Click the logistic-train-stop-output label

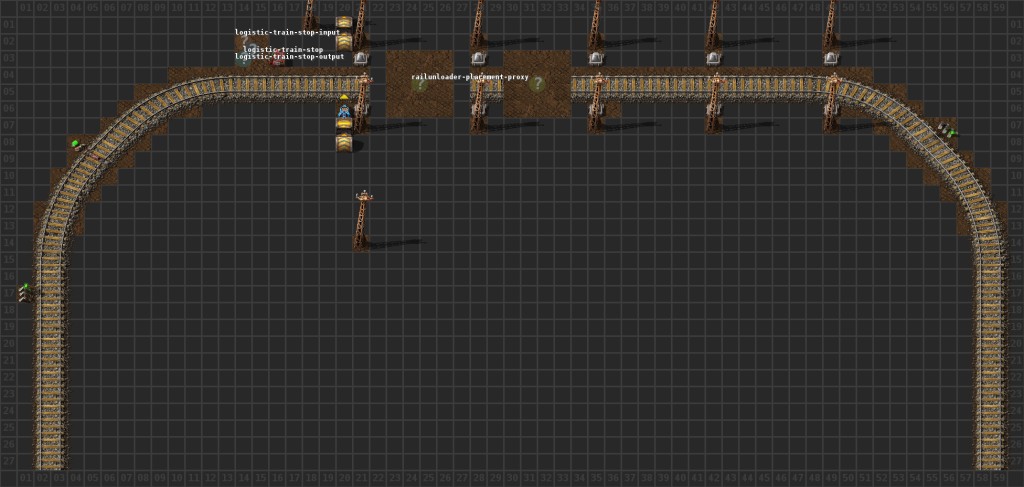[x=289, y=57]
